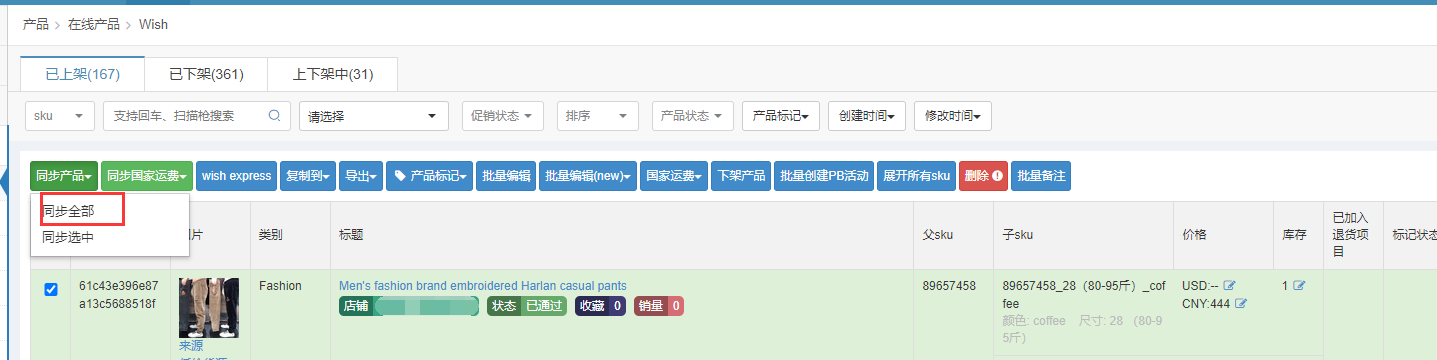Open the Men's fashion pants title link

[483, 286]
